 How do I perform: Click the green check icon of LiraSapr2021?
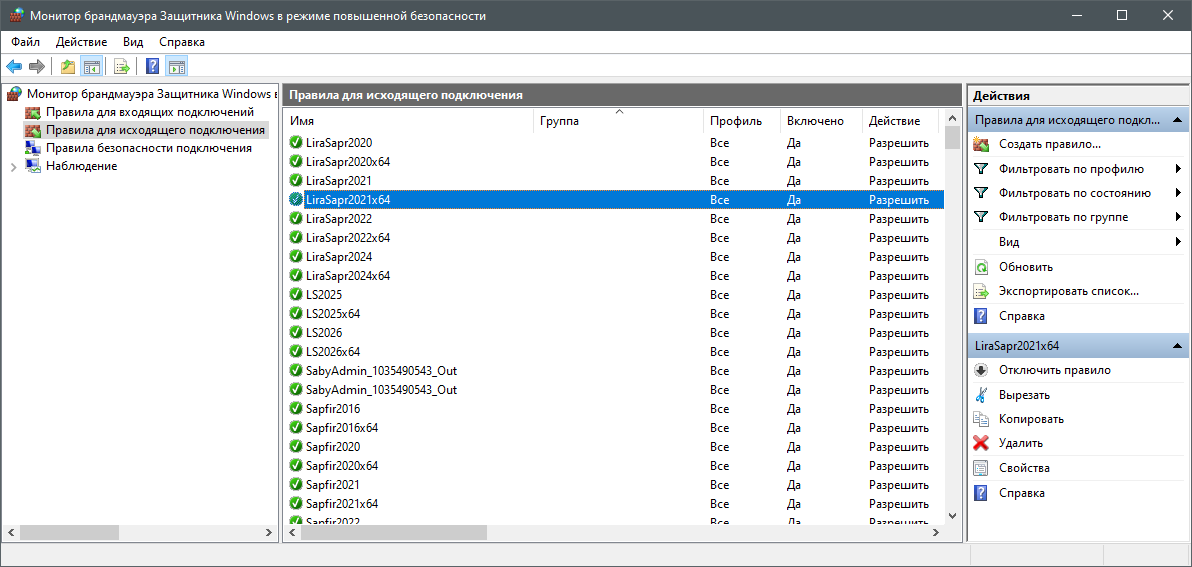296,180
